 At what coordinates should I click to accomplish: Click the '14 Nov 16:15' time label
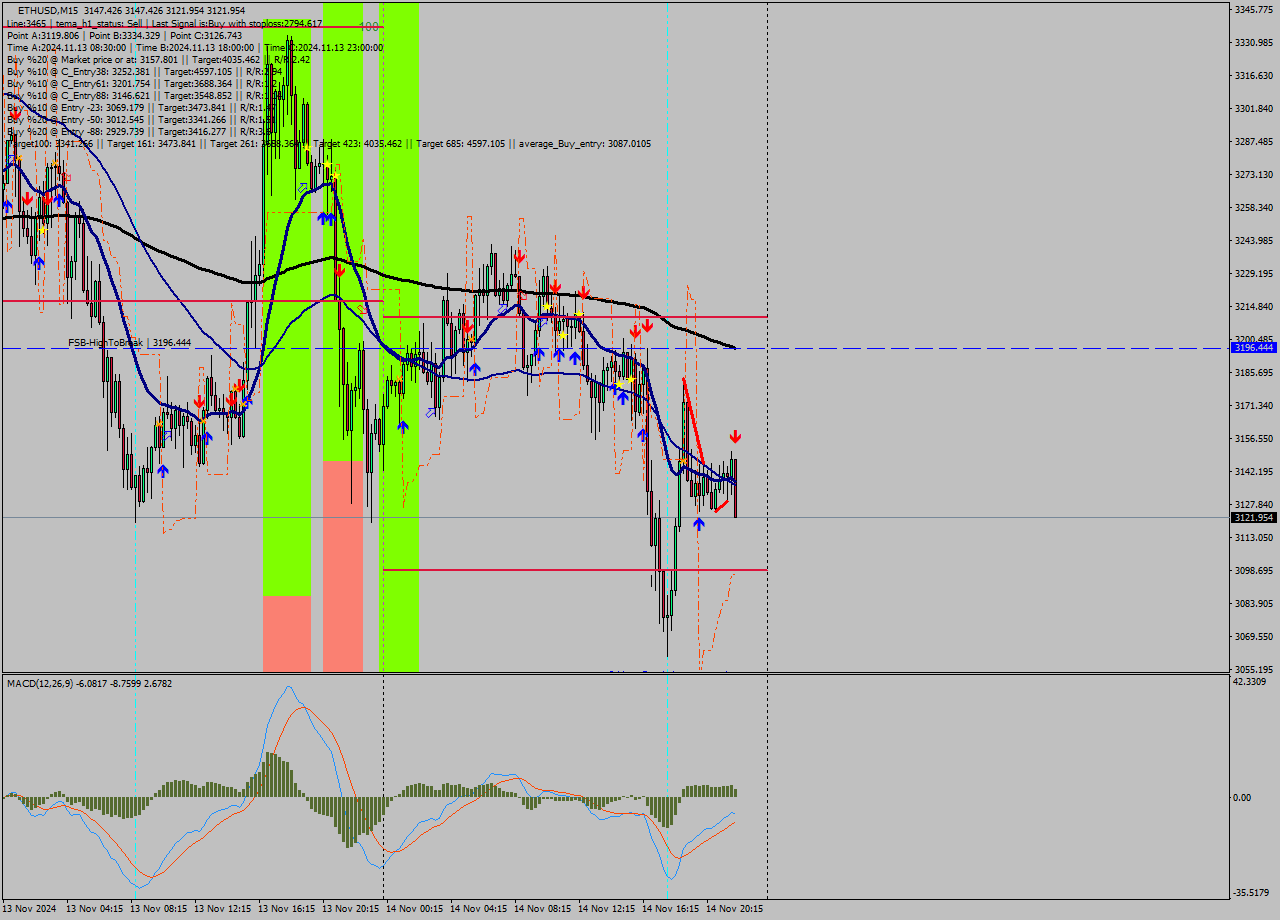(x=669, y=909)
